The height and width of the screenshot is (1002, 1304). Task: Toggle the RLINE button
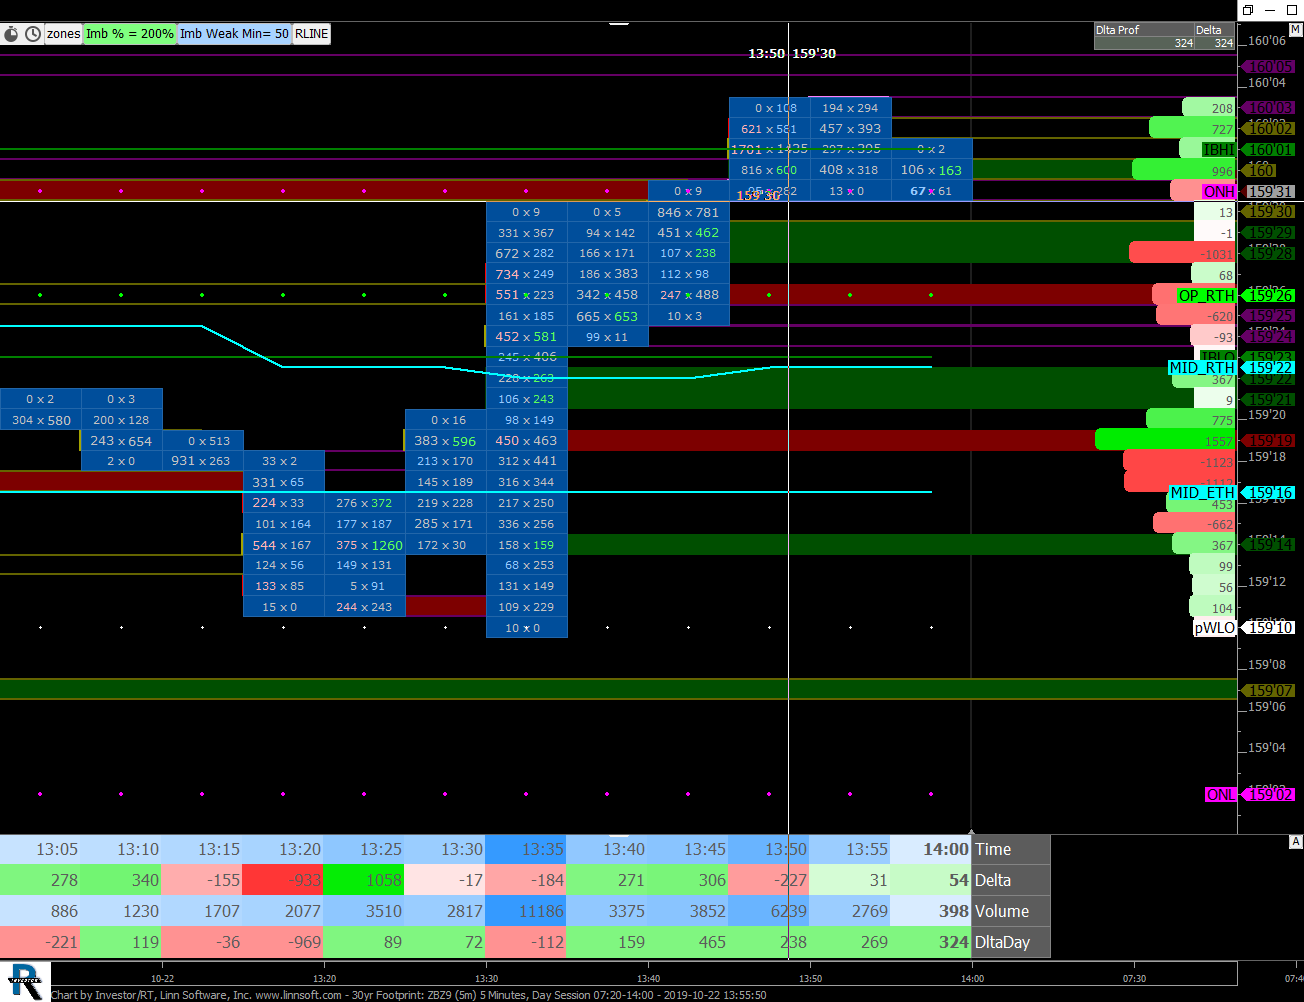click(x=312, y=34)
